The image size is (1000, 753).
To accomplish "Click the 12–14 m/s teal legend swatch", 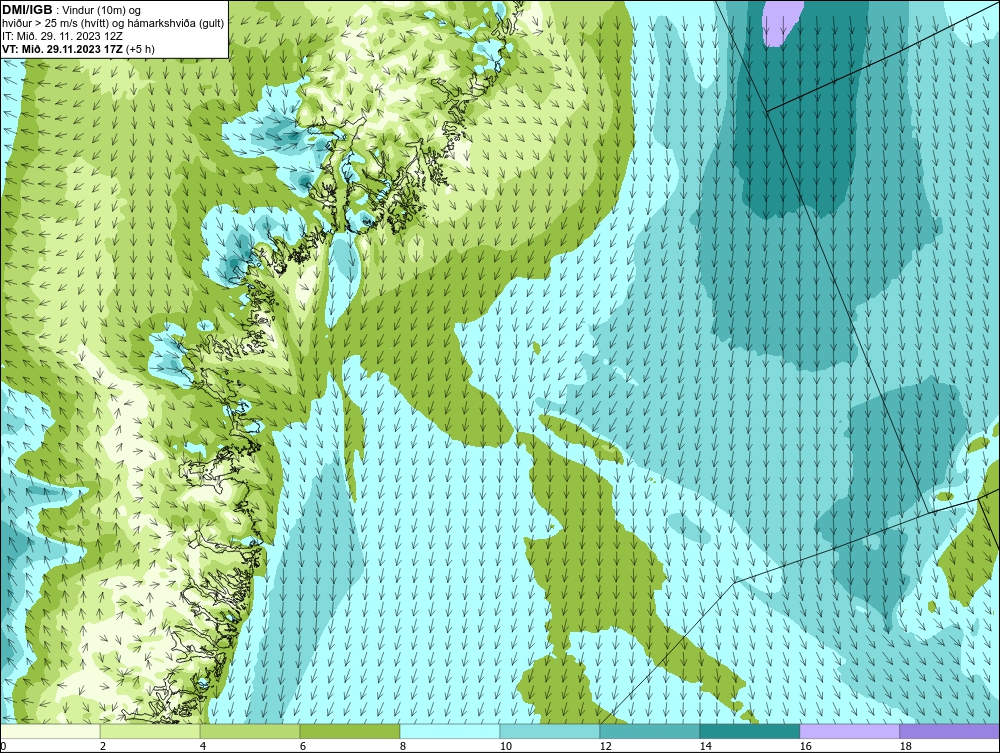I will (649, 732).
